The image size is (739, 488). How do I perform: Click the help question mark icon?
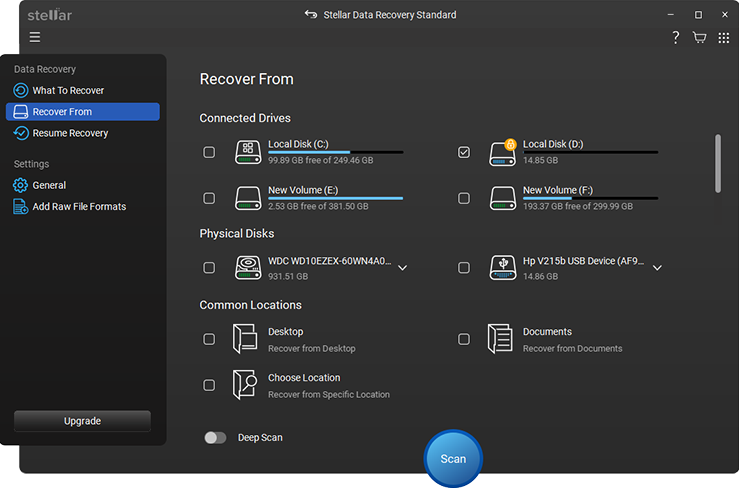675,37
